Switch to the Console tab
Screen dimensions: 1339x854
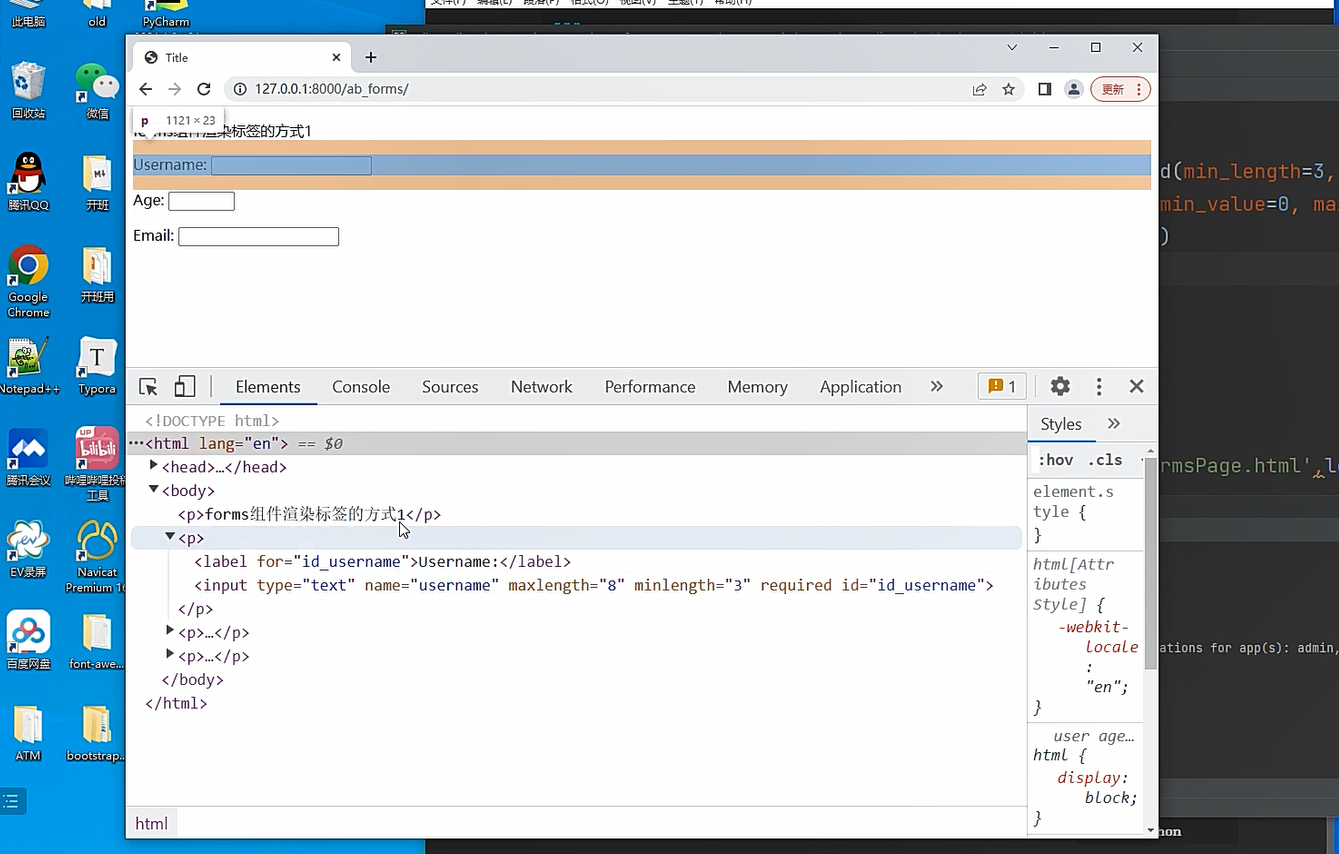click(361, 387)
